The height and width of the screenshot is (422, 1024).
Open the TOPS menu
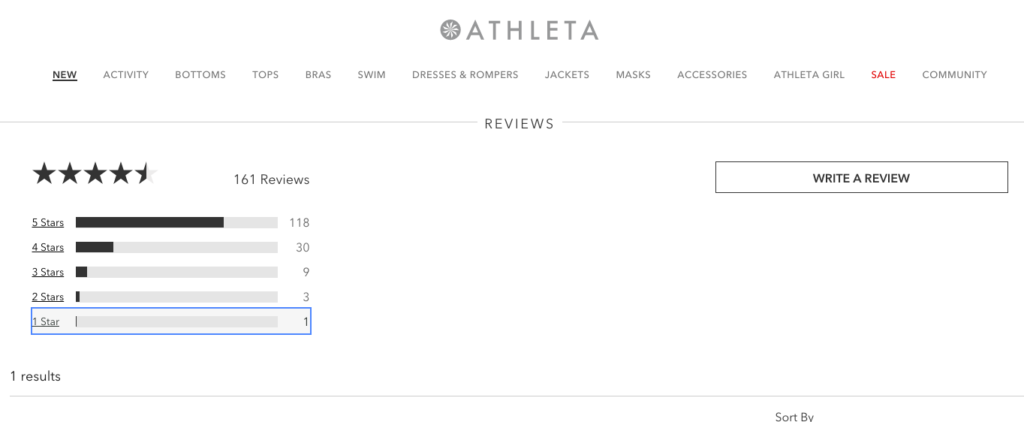[x=265, y=75]
